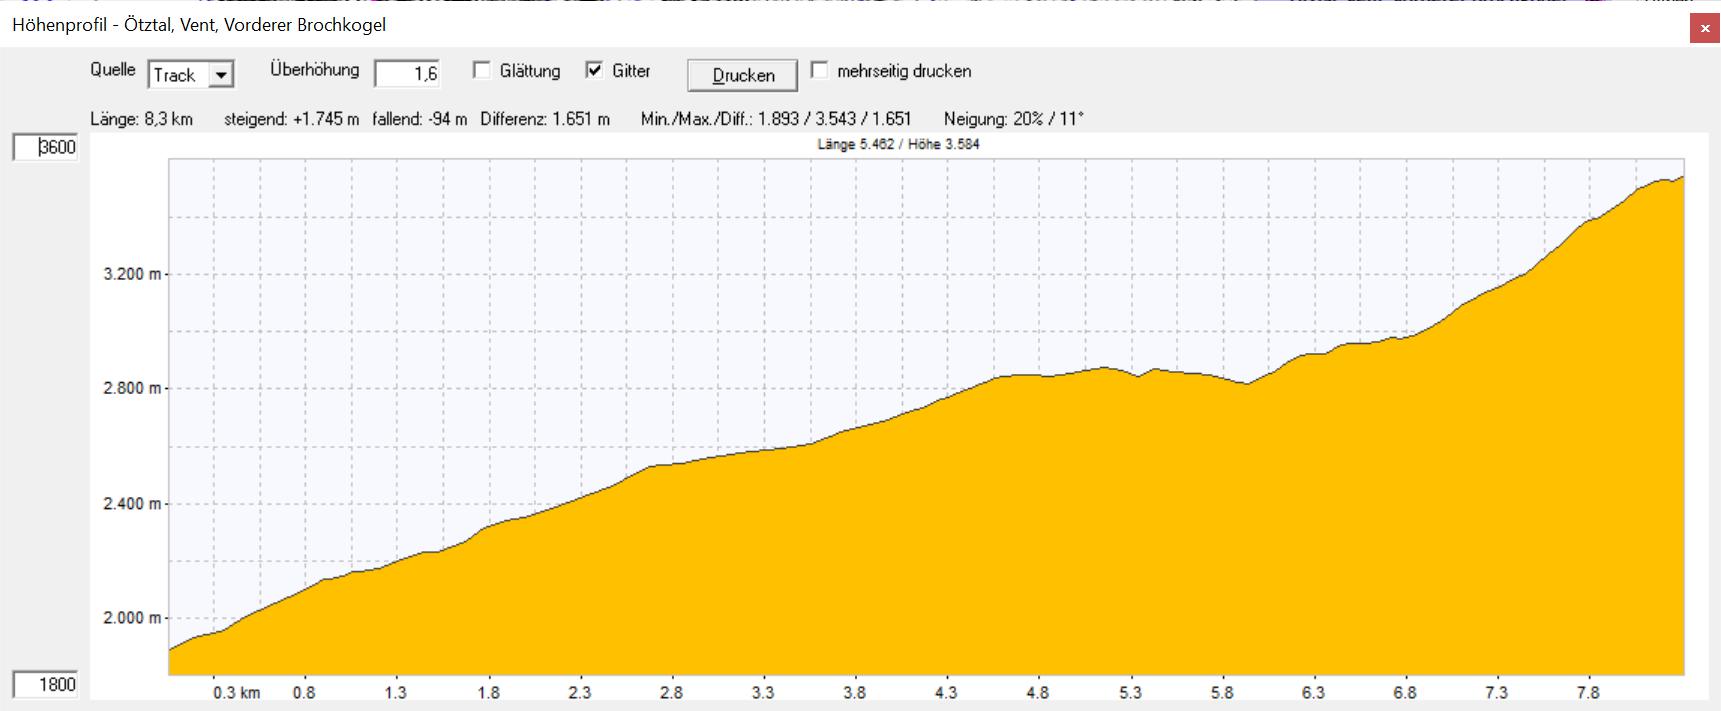
Task: Click the 4.8 distance axis label
Action: 1038,693
